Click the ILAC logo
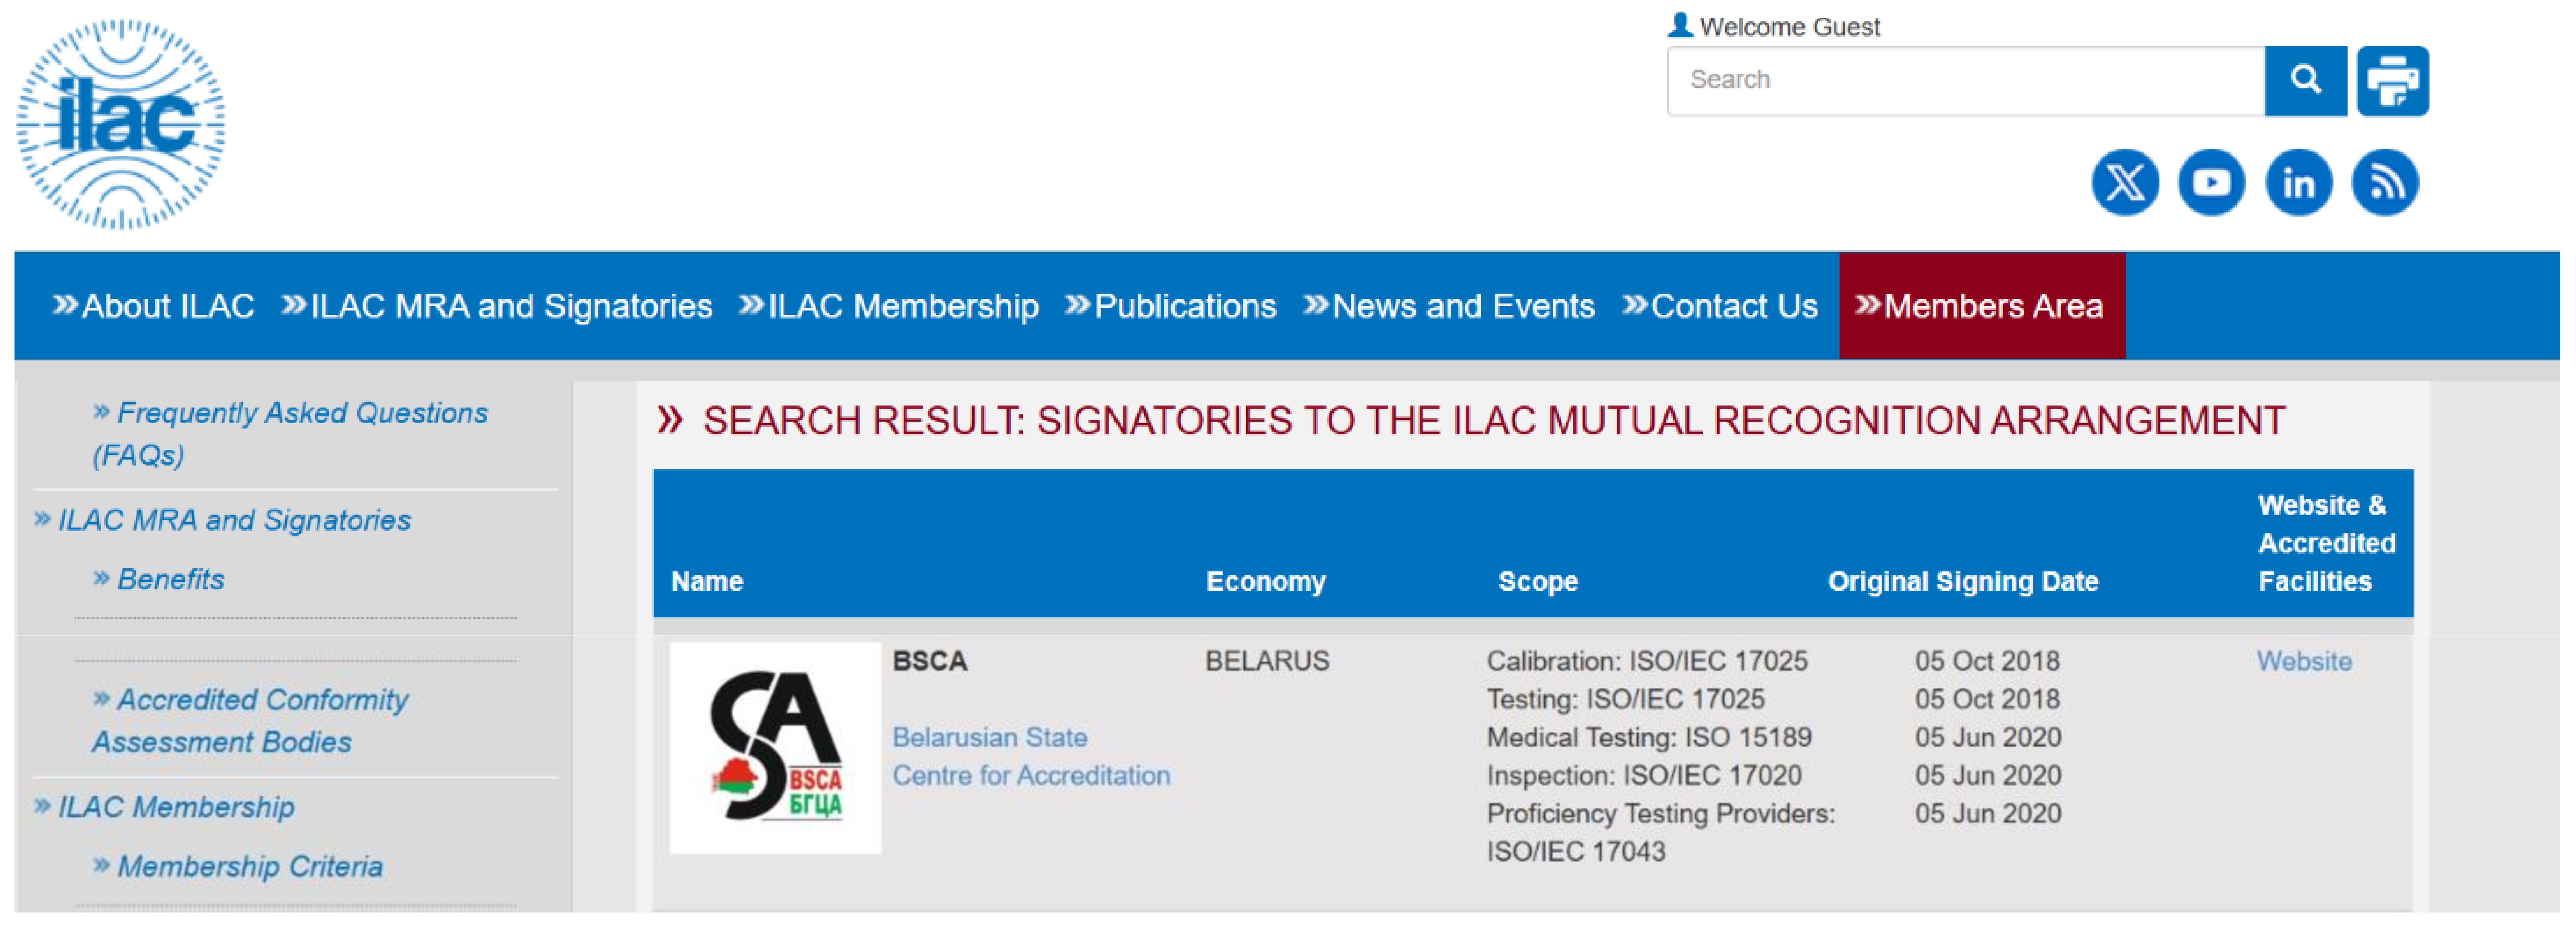 [x=121, y=125]
